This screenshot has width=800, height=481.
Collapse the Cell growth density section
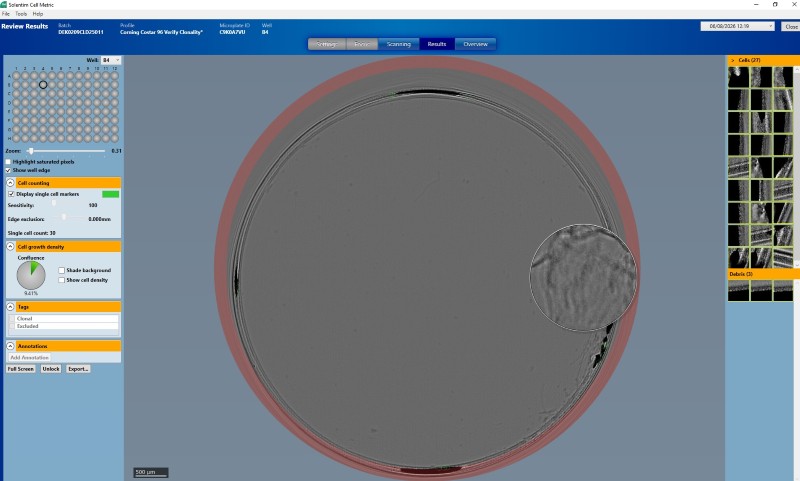pyautogui.click(x=10, y=246)
